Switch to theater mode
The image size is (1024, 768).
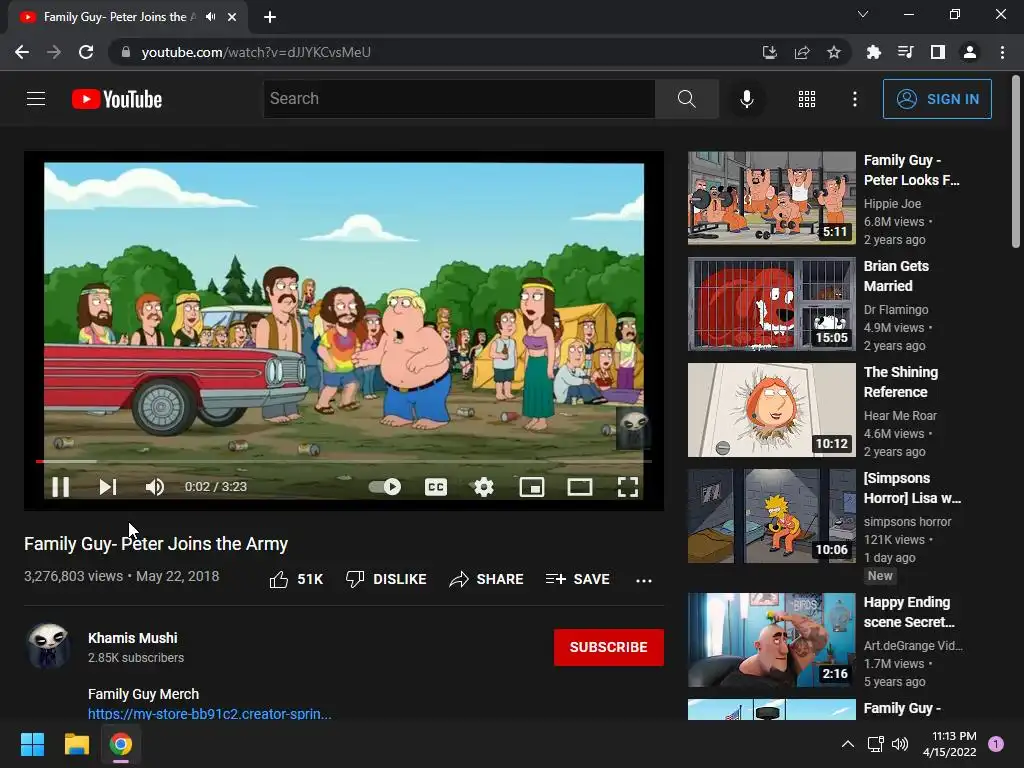pos(580,487)
